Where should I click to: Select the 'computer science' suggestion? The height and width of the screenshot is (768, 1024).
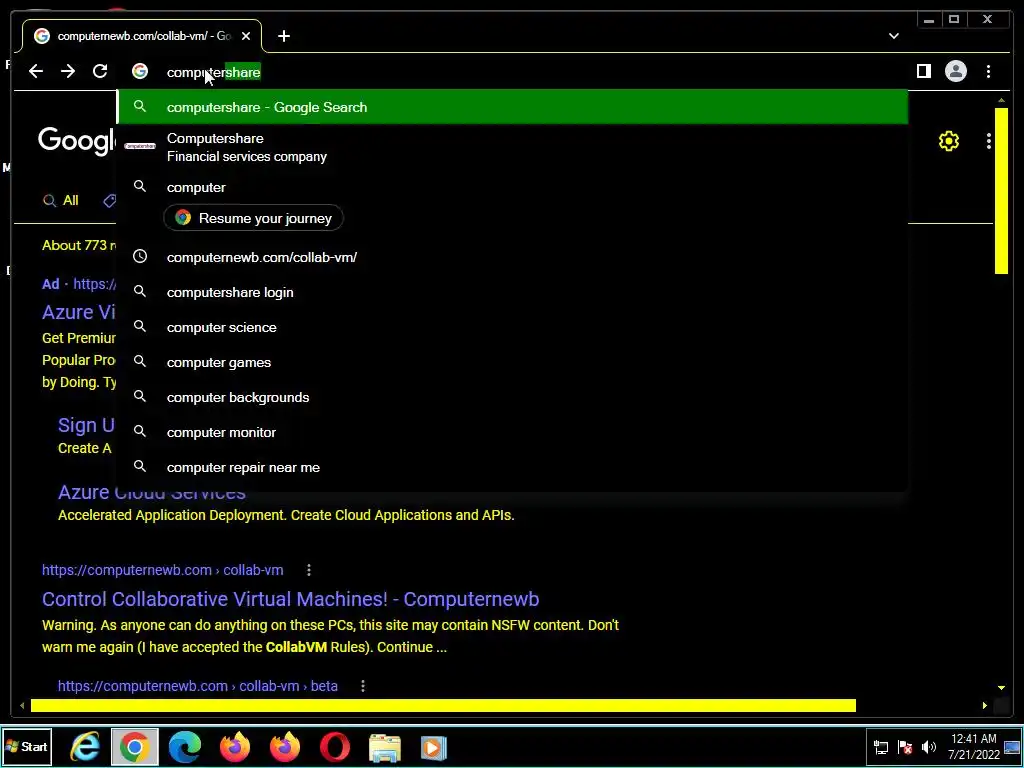(x=513, y=327)
